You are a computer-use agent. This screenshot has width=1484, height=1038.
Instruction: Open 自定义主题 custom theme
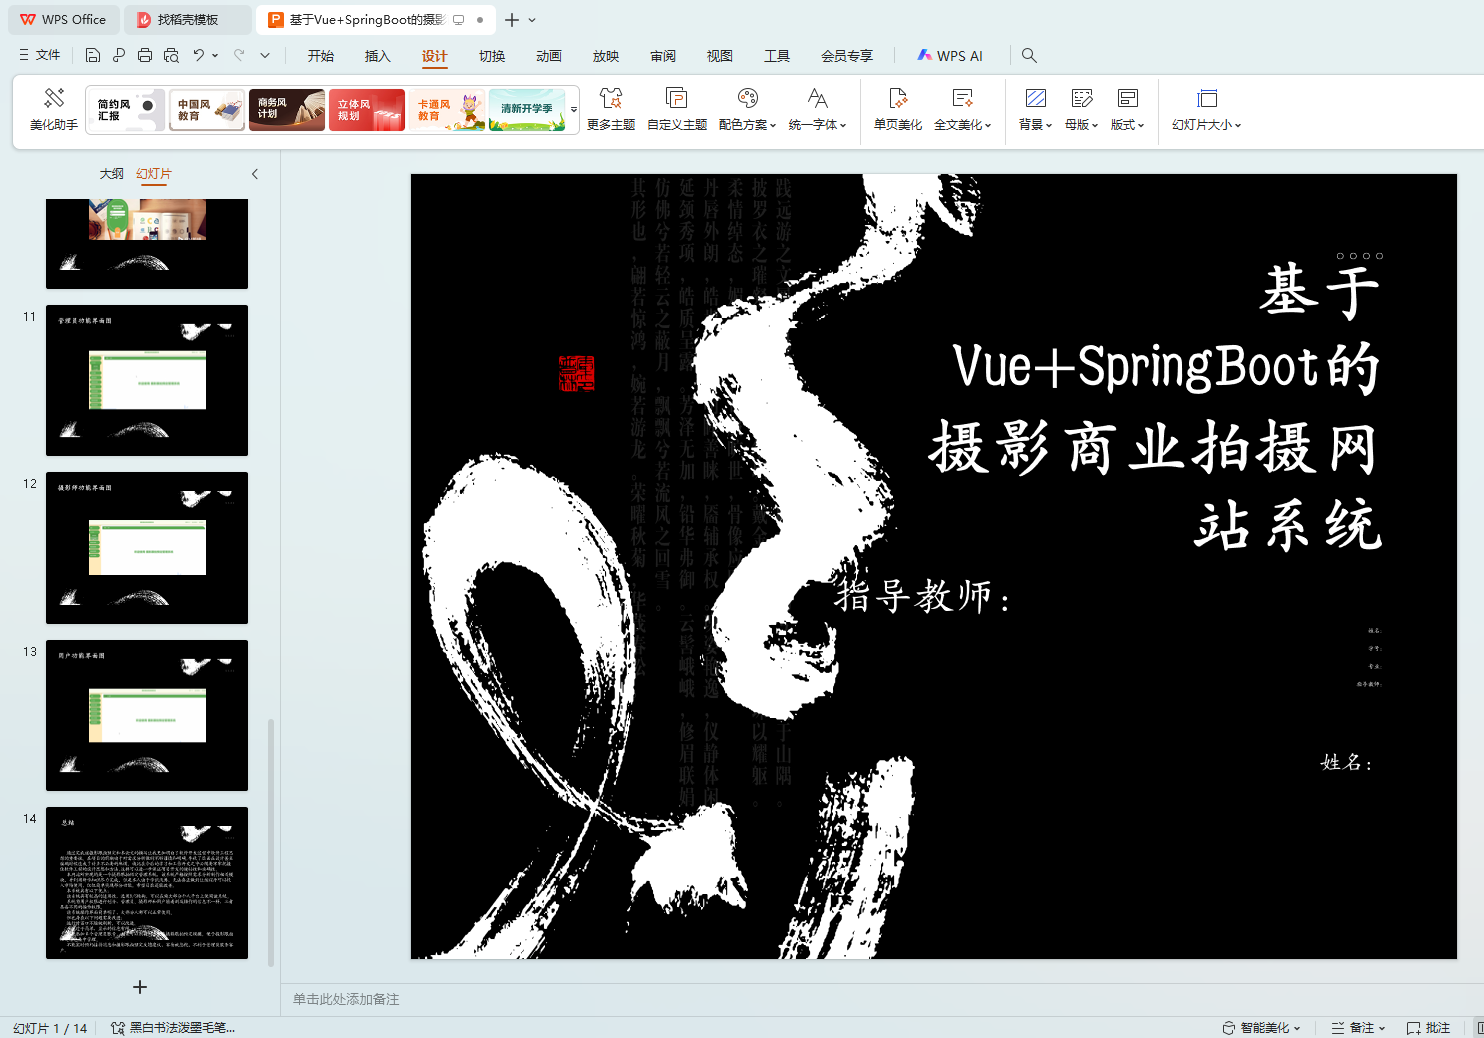(677, 109)
